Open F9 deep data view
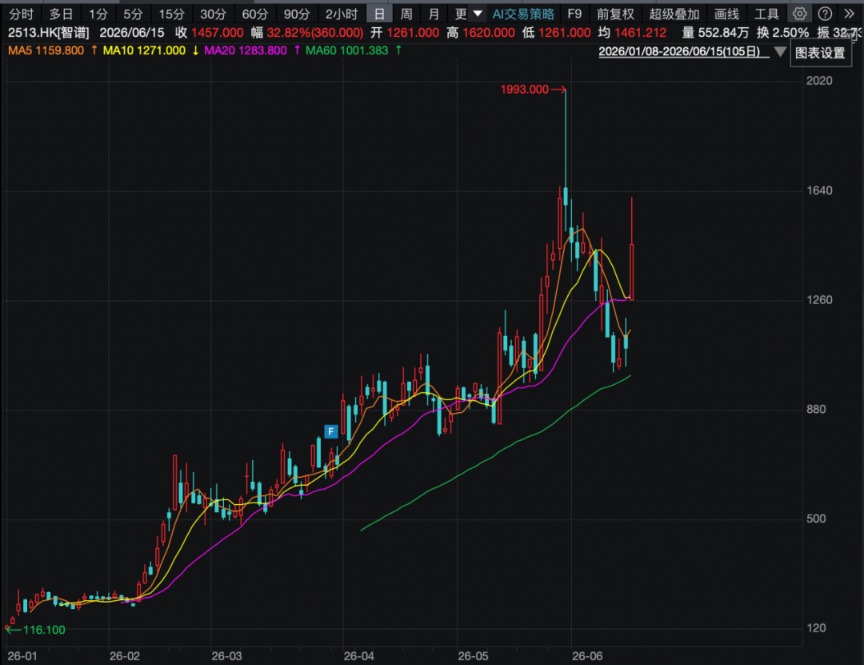The width and height of the screenshot is (864, 665). [x=575, y=14]
